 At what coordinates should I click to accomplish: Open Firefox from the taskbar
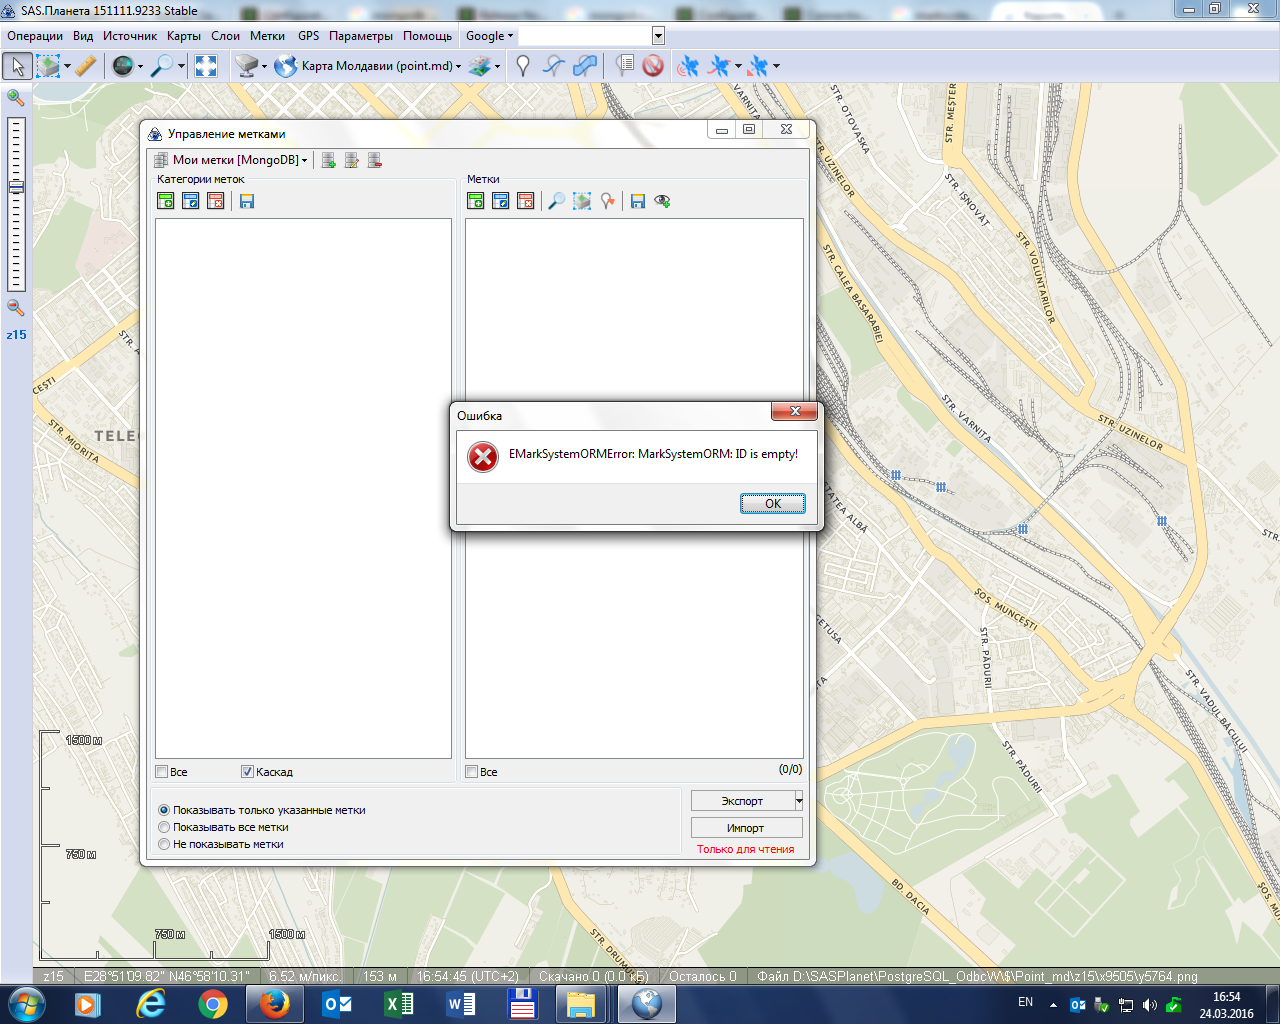(274, 1004)
